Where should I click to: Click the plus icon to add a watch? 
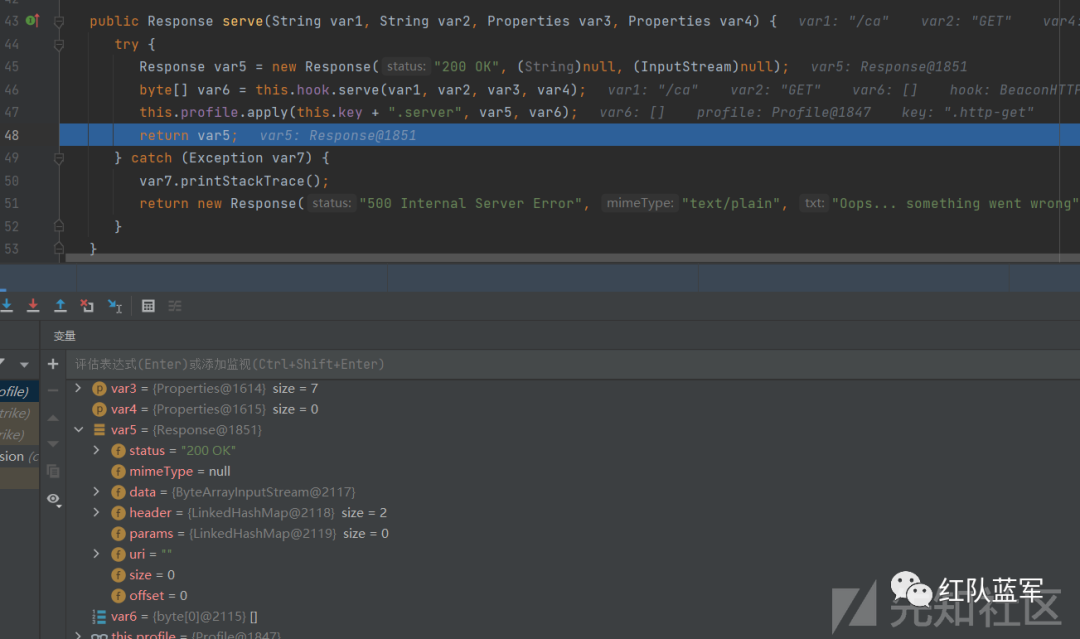tap(53, 364)
